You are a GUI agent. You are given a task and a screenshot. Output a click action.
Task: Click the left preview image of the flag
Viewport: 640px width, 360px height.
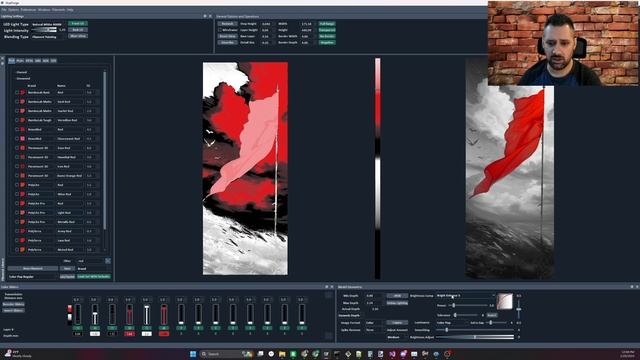click(245, 169)
